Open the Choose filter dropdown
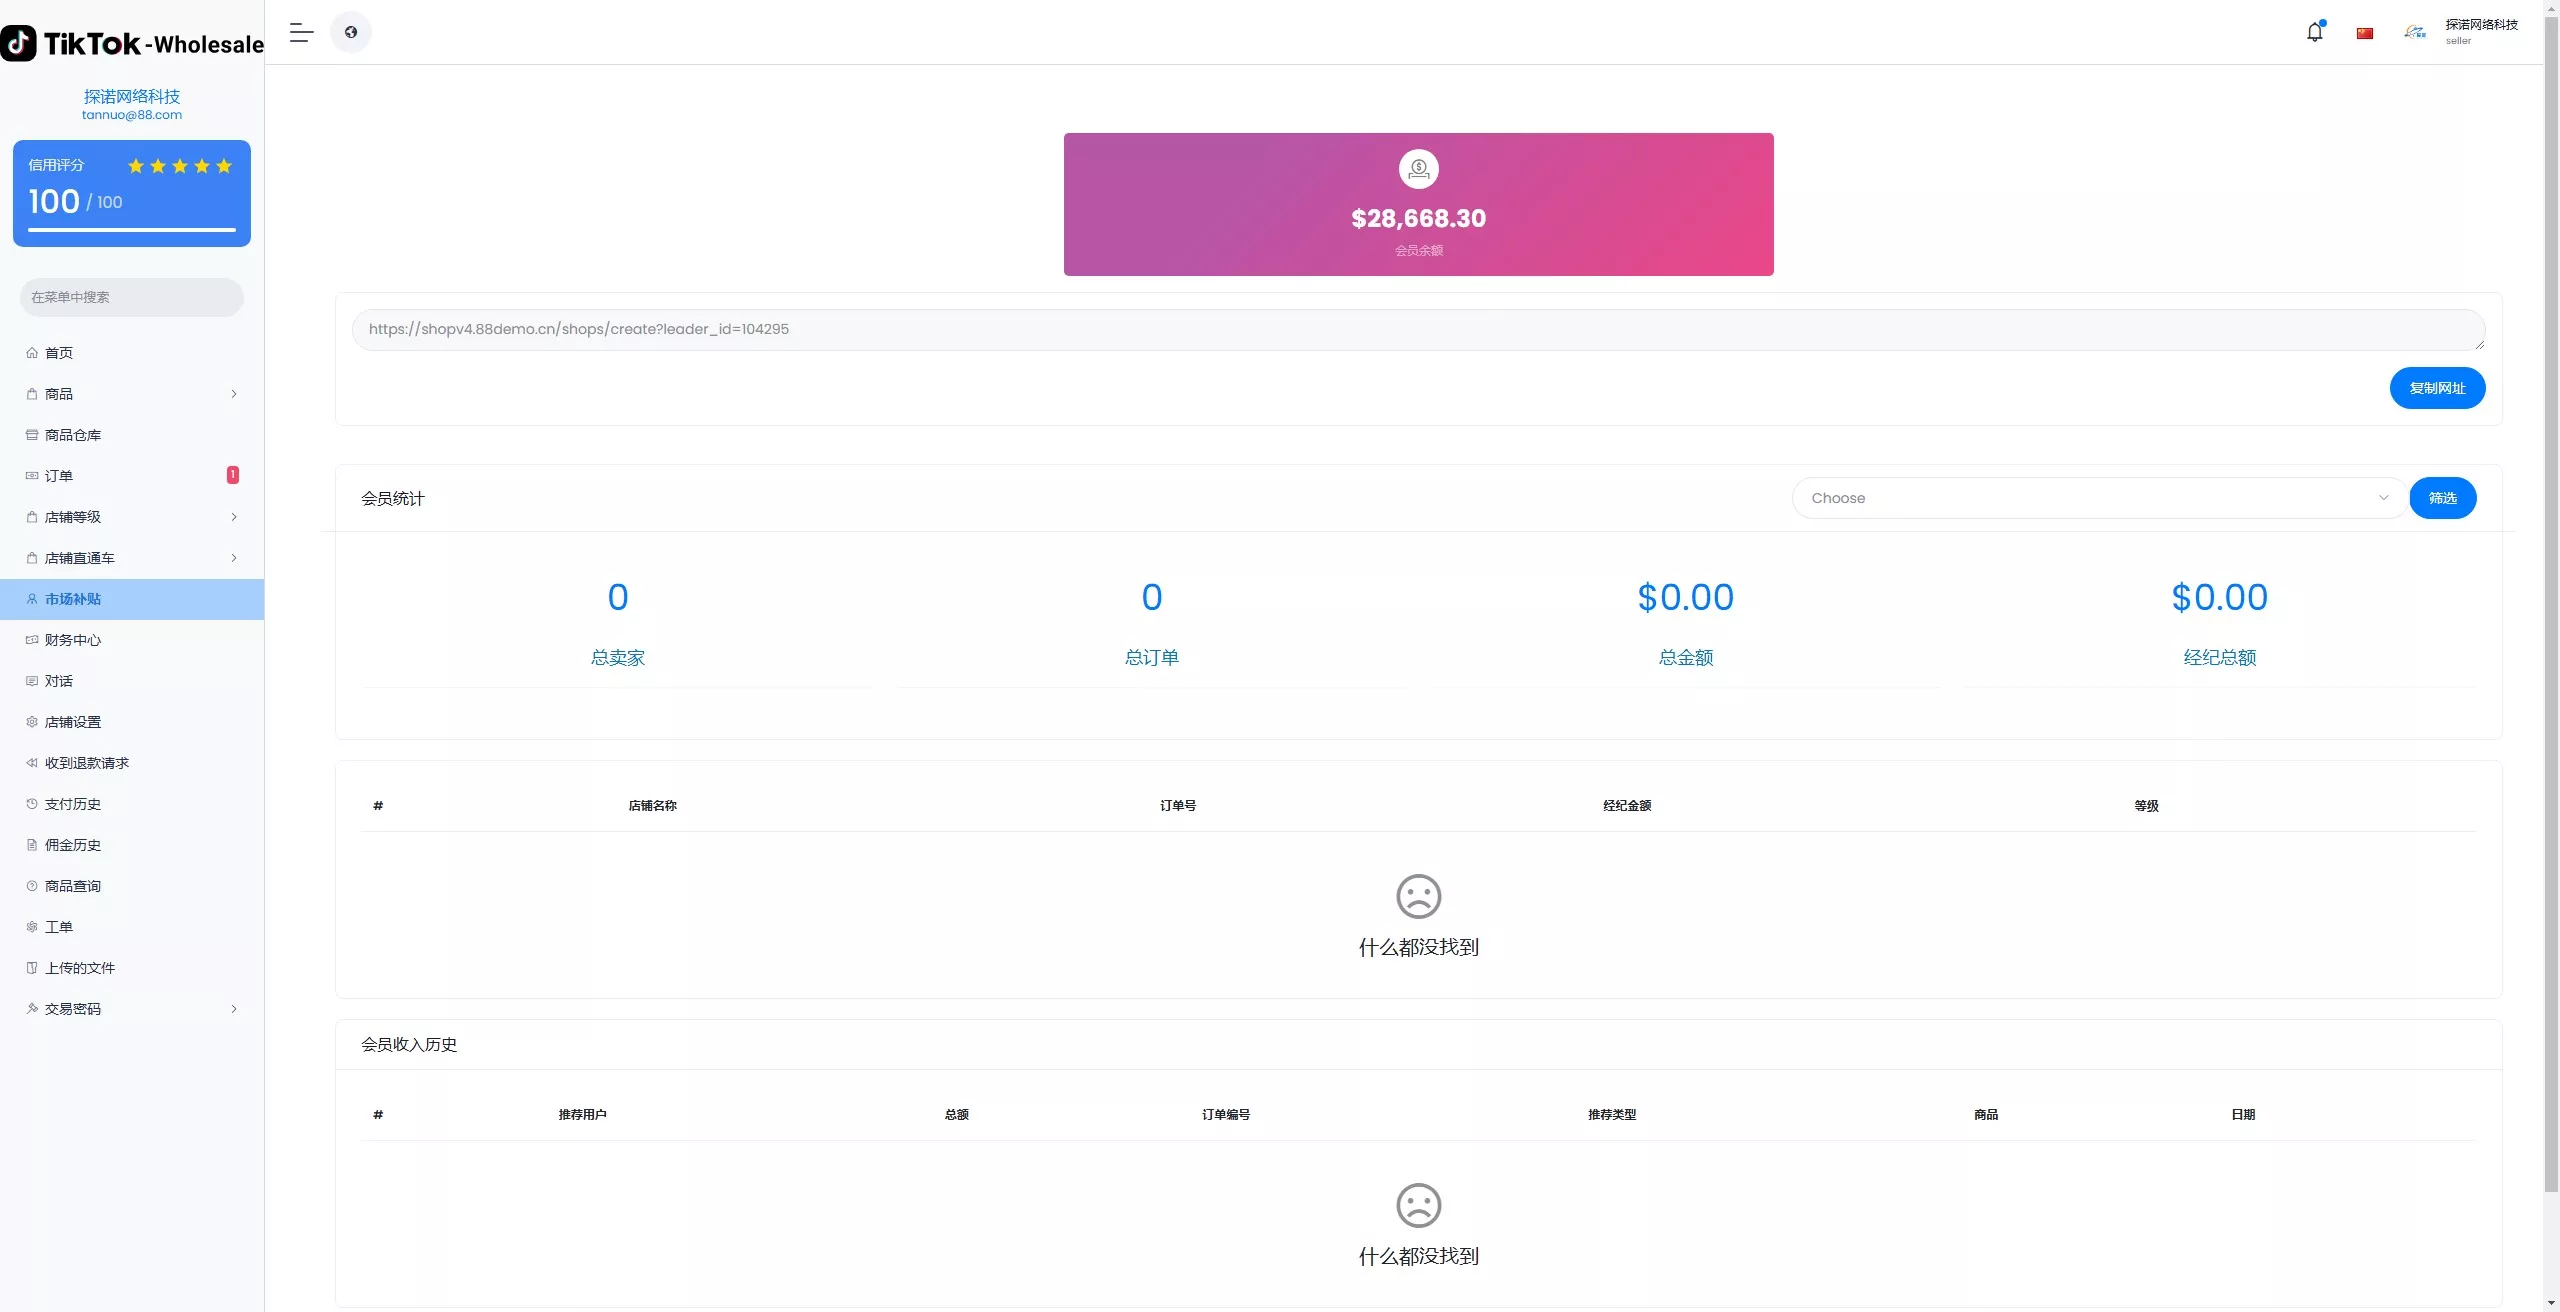Image resolution: width=2560 pixels, height=1312 pixels. click(2099, 498)
